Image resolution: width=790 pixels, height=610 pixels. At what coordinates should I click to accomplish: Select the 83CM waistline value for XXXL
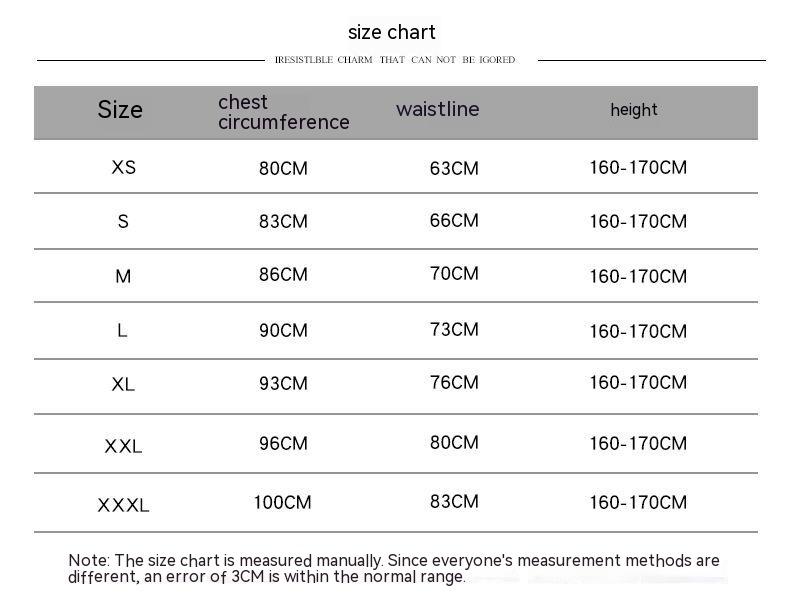(454, 502)
